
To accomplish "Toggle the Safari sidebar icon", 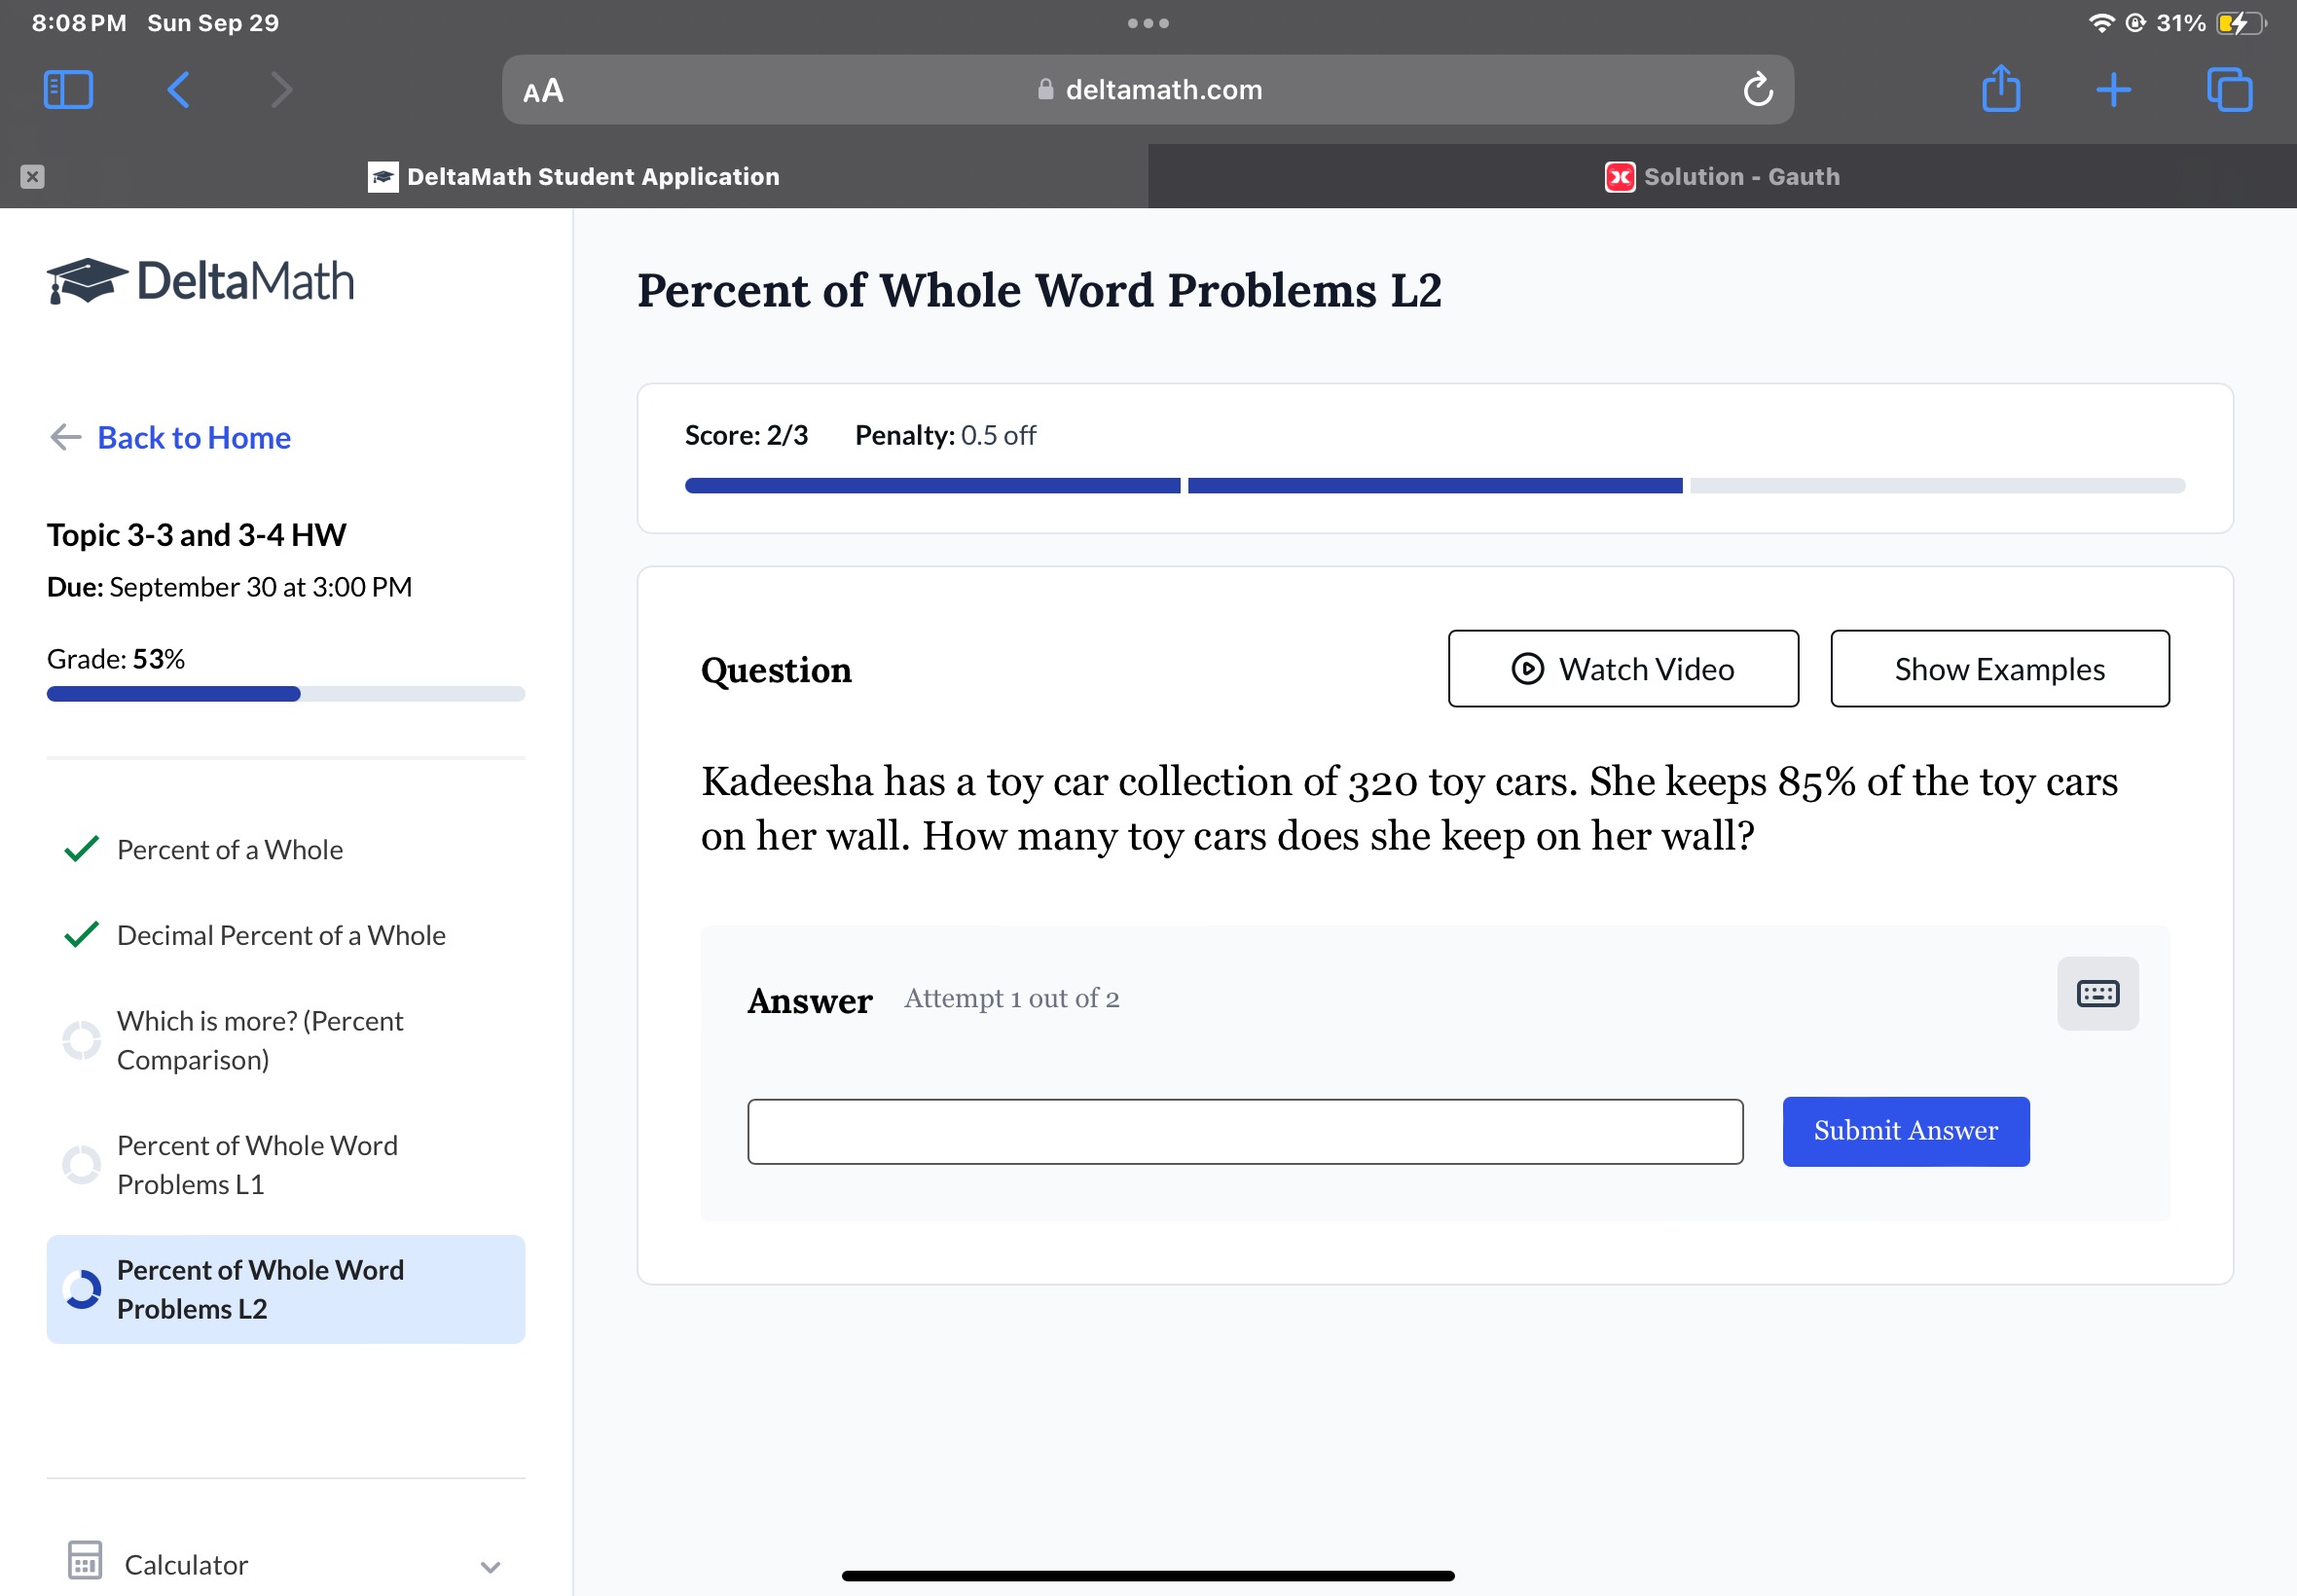I will (x=68, y=90).
